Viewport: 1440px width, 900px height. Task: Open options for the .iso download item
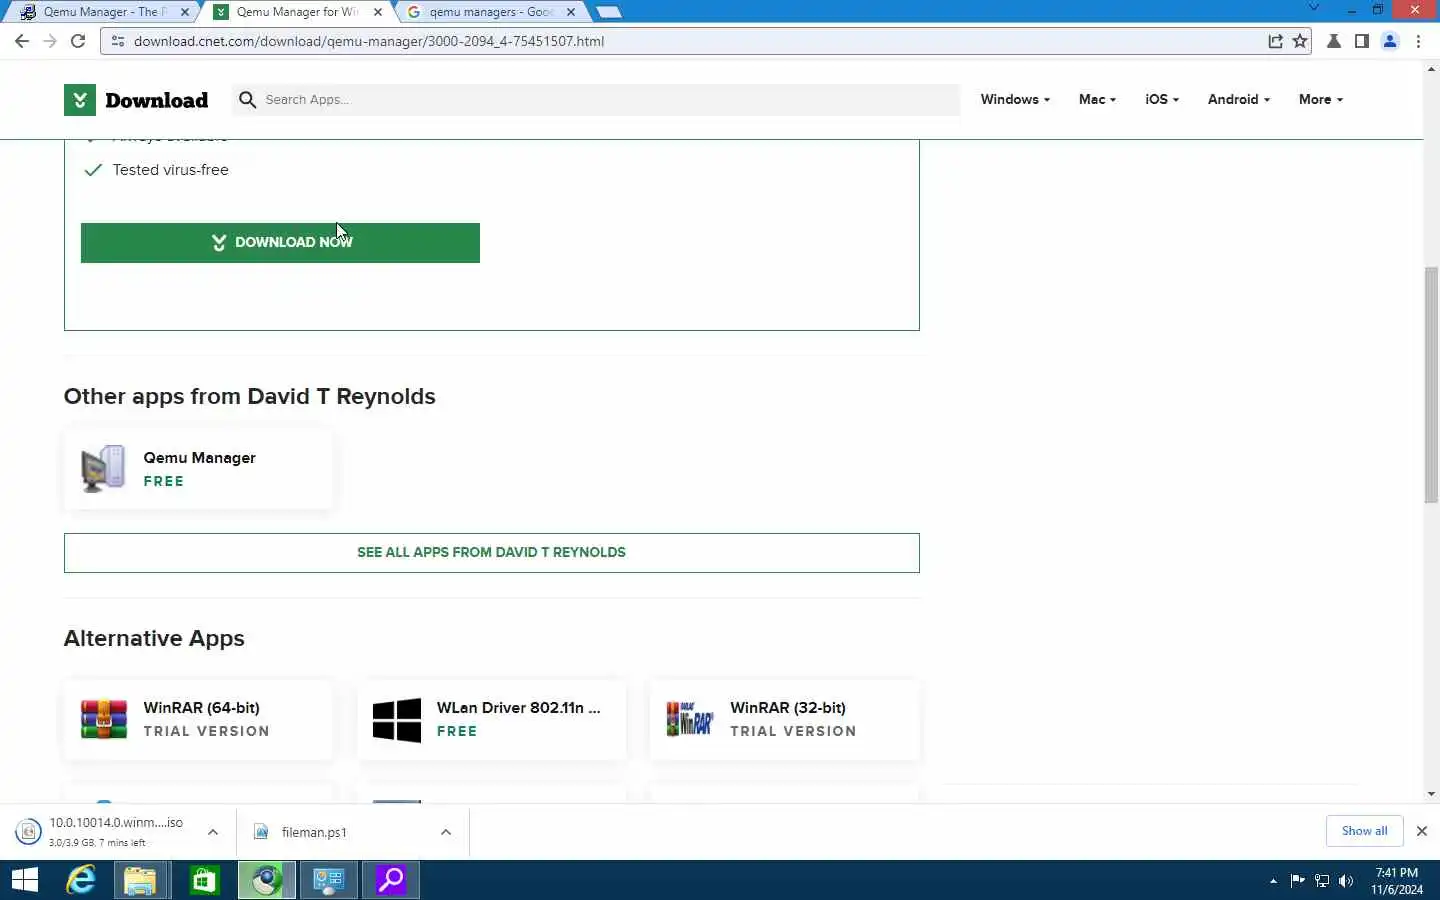coord(213,832)
